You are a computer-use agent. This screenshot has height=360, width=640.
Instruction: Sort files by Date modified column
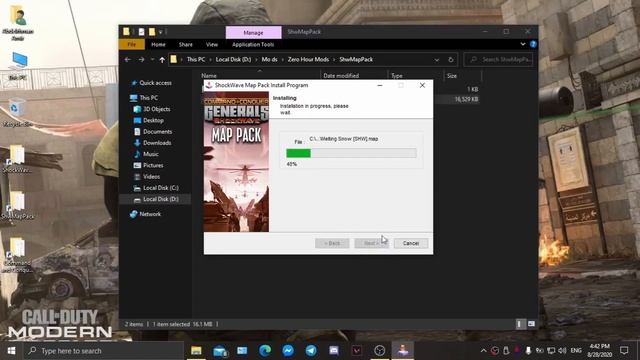click(x=341, y=76)
